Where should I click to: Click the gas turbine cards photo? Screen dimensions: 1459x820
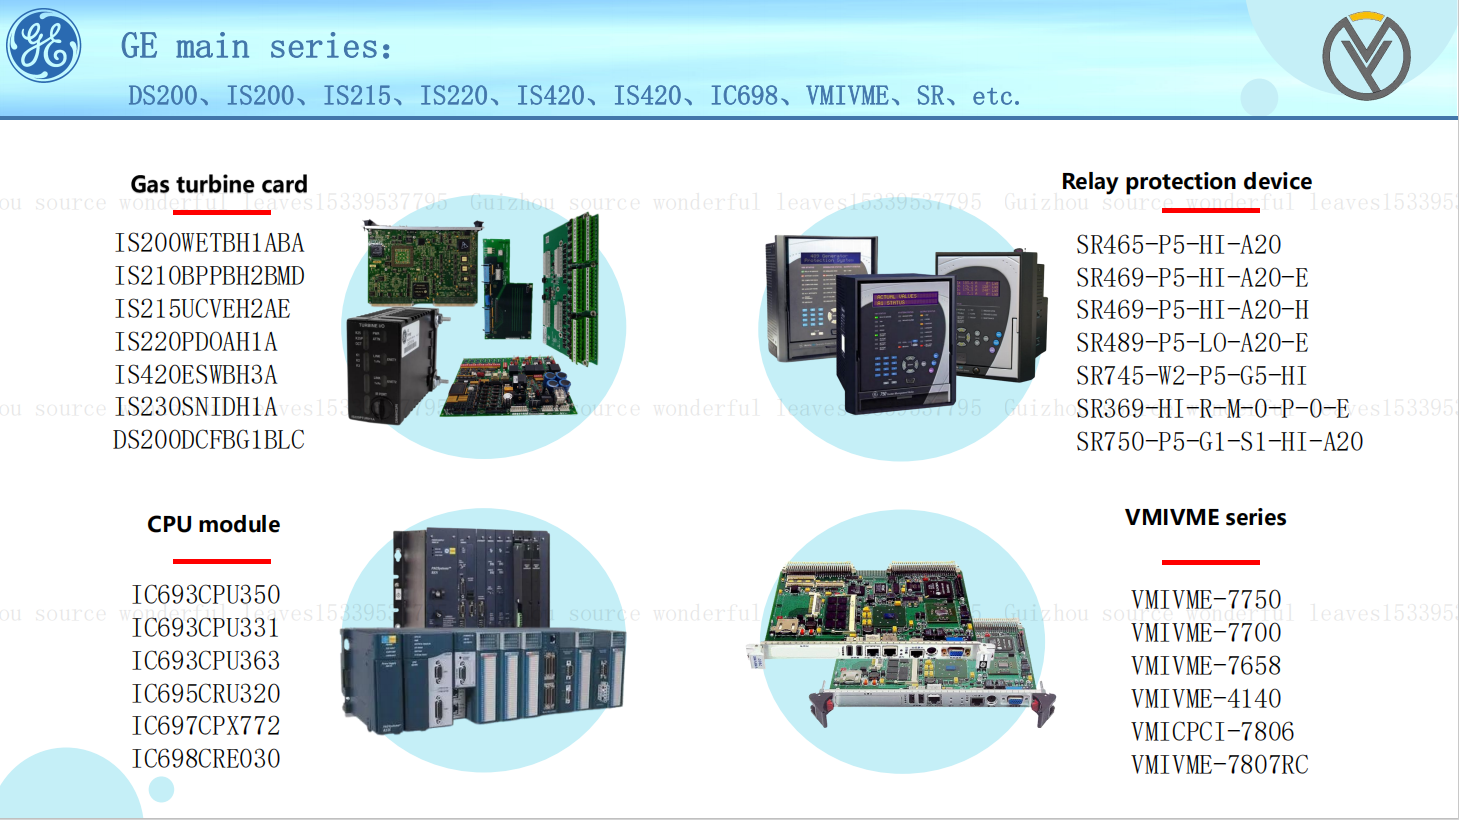472,320
